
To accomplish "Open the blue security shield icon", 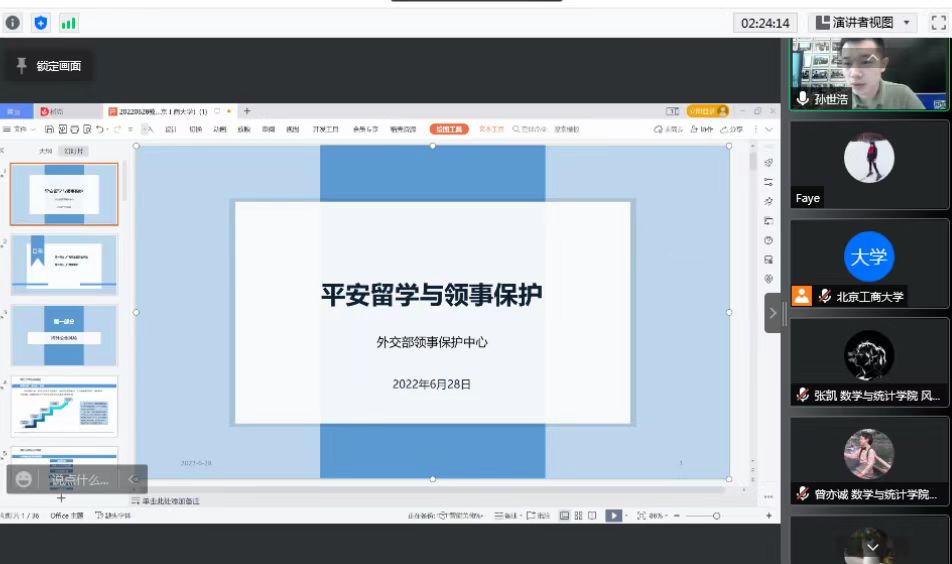I will 41,23.
